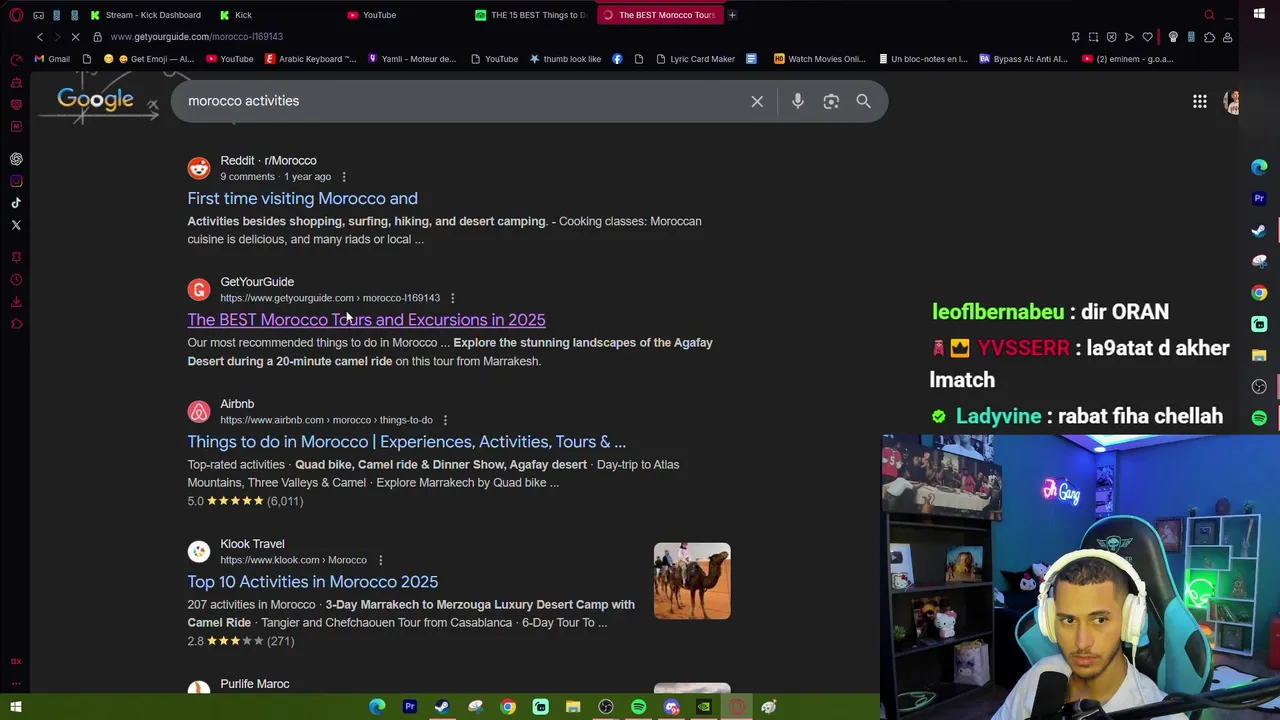Submit search with magnifier icon
Screen dimensions: 1280x720
pos(863,101)
